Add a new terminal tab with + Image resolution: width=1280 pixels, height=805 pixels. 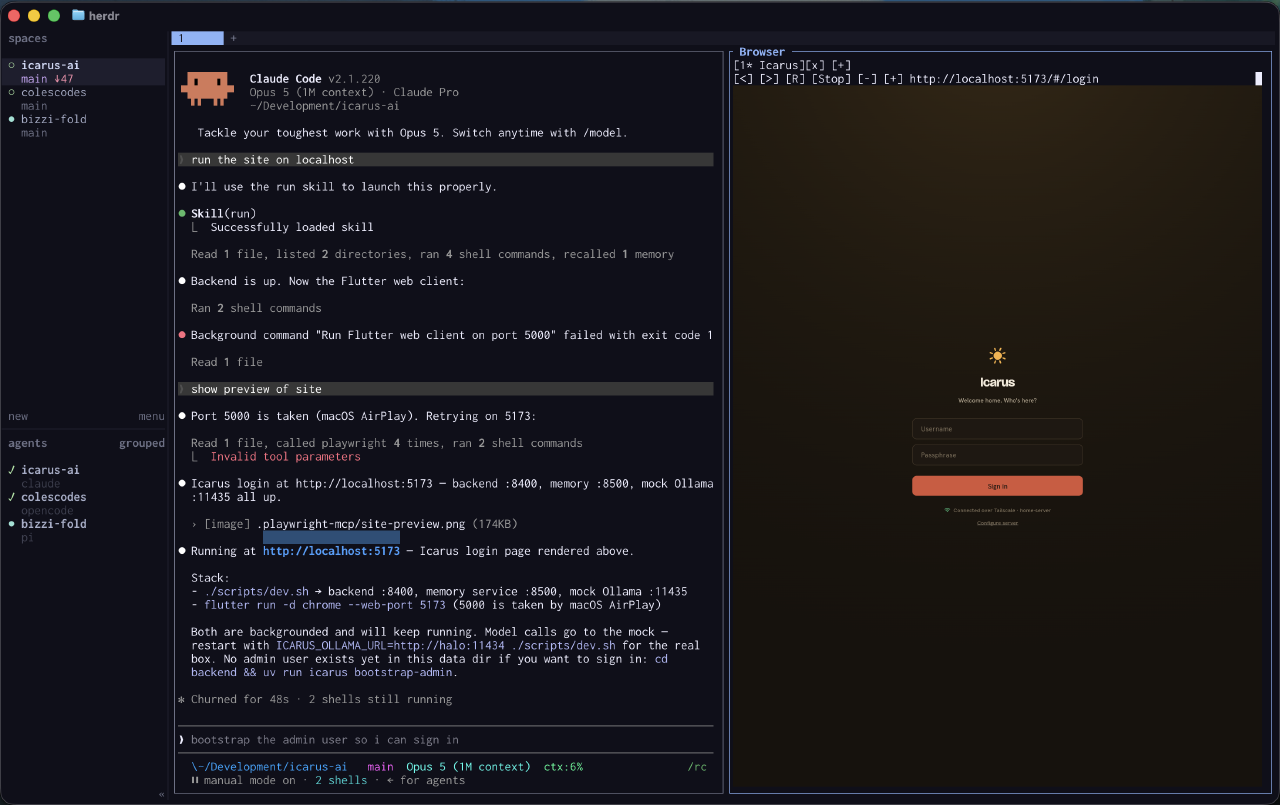point(234,38)
